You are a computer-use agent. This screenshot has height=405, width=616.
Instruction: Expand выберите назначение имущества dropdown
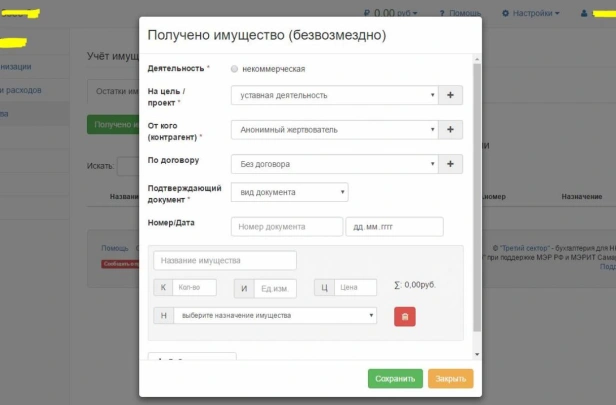pos(275,315)
